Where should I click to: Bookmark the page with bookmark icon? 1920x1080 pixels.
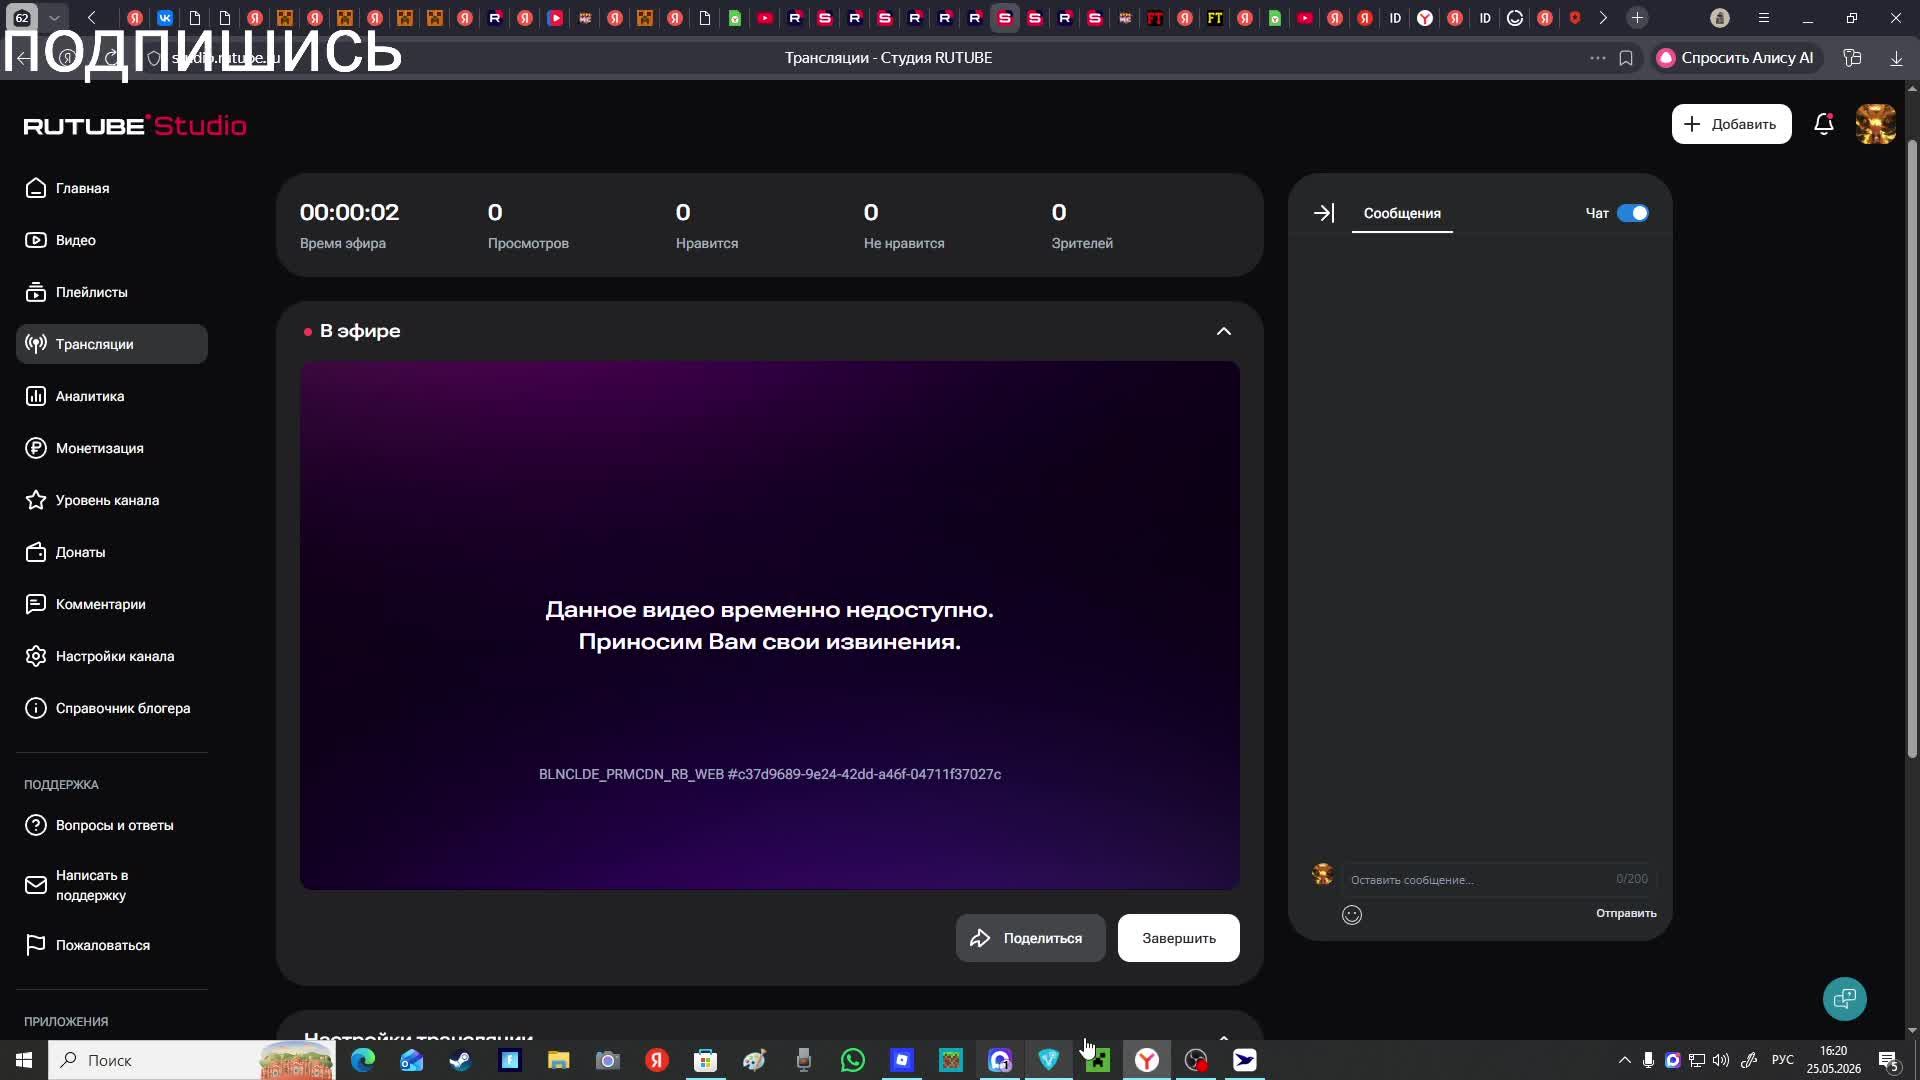[1626, 58]
